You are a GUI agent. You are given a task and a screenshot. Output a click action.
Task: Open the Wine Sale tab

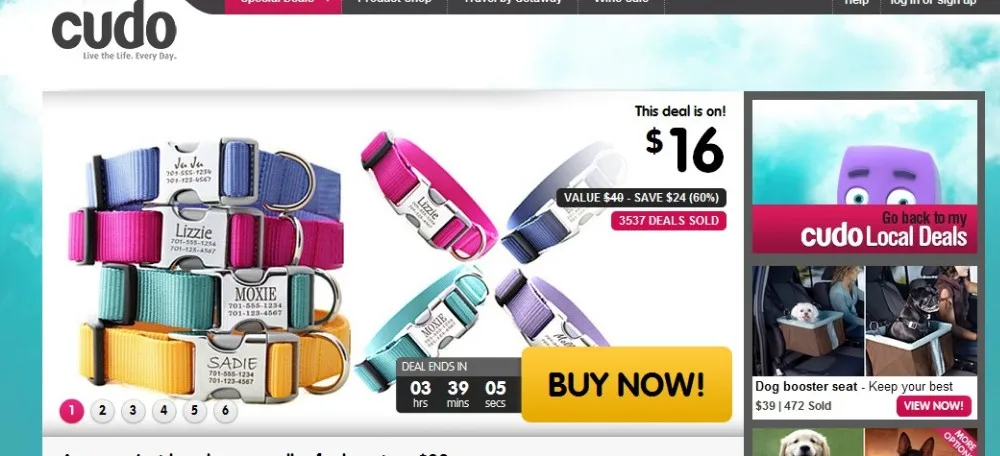(621, 4)
